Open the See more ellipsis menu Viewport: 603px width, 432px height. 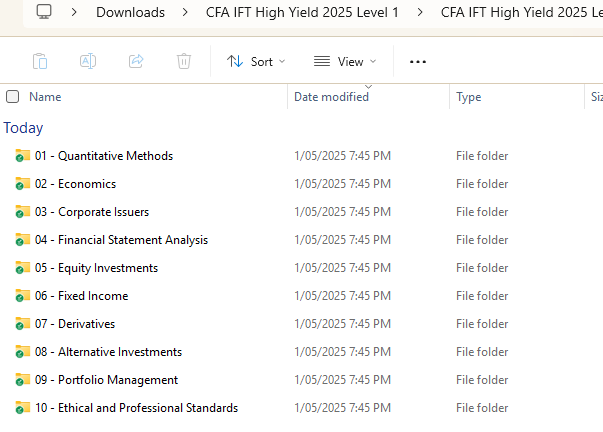tap(418, 61)
